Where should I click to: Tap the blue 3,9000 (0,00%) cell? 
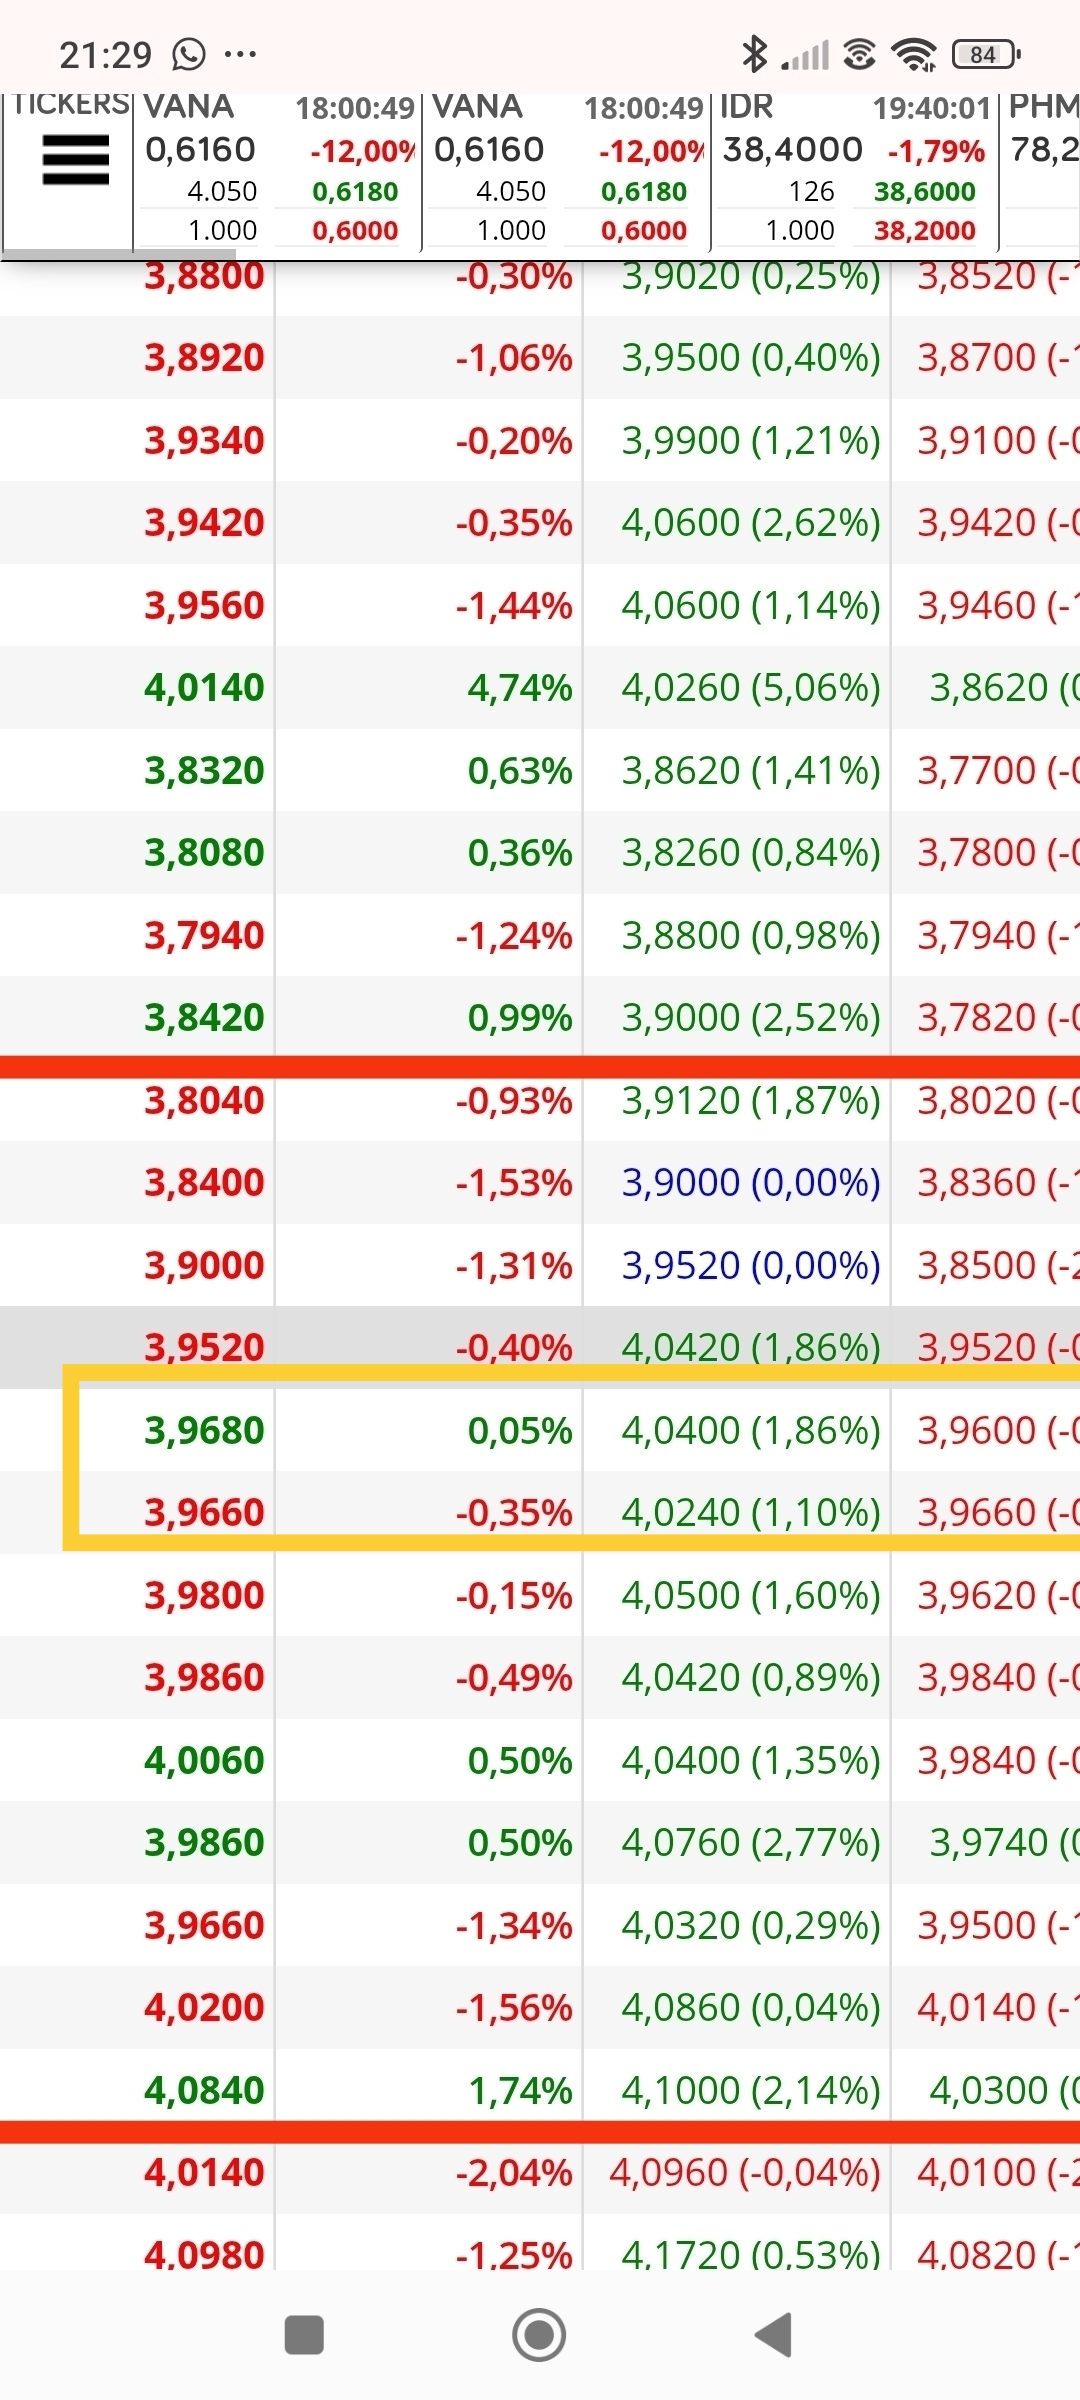751,1183
